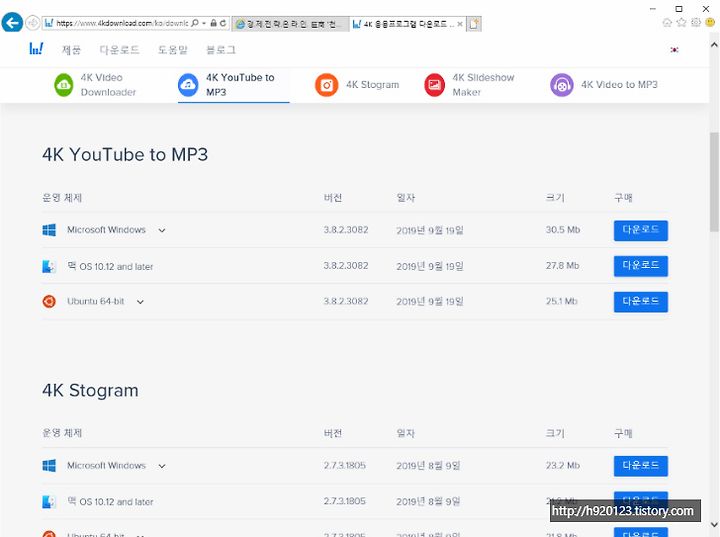Screen dimensions: 720x537
Task: Click the Korean flag language icon
Action: (x=674, y=50)
